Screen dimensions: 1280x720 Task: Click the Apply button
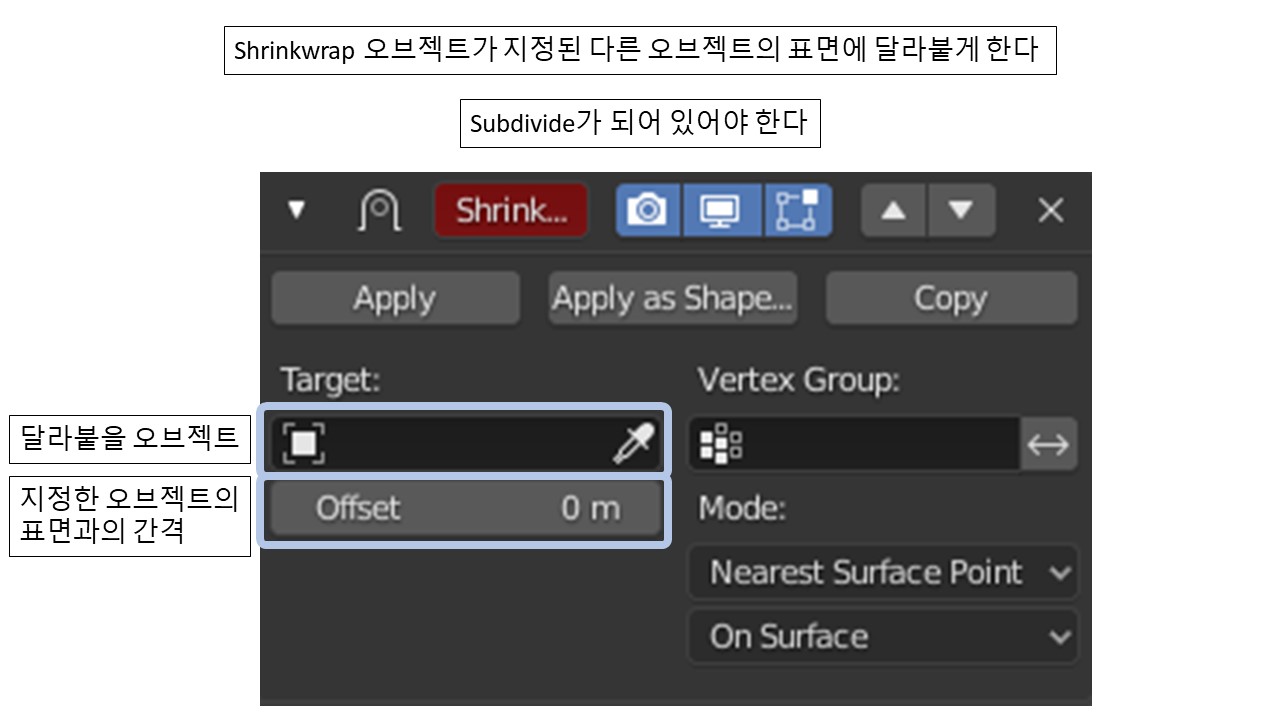point(395,297)
